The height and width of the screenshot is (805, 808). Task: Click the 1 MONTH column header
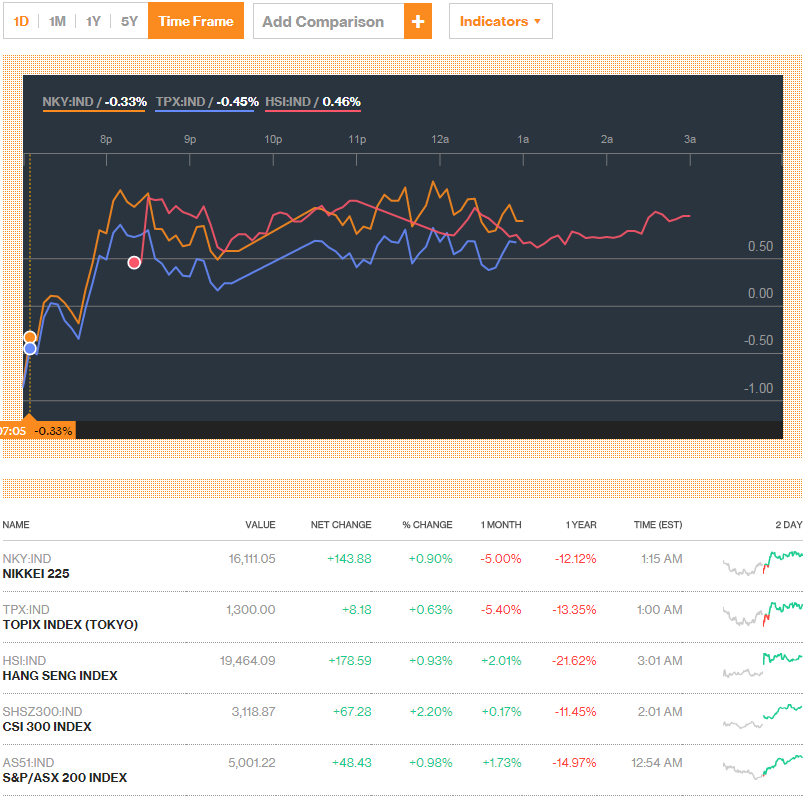point(501,525)
